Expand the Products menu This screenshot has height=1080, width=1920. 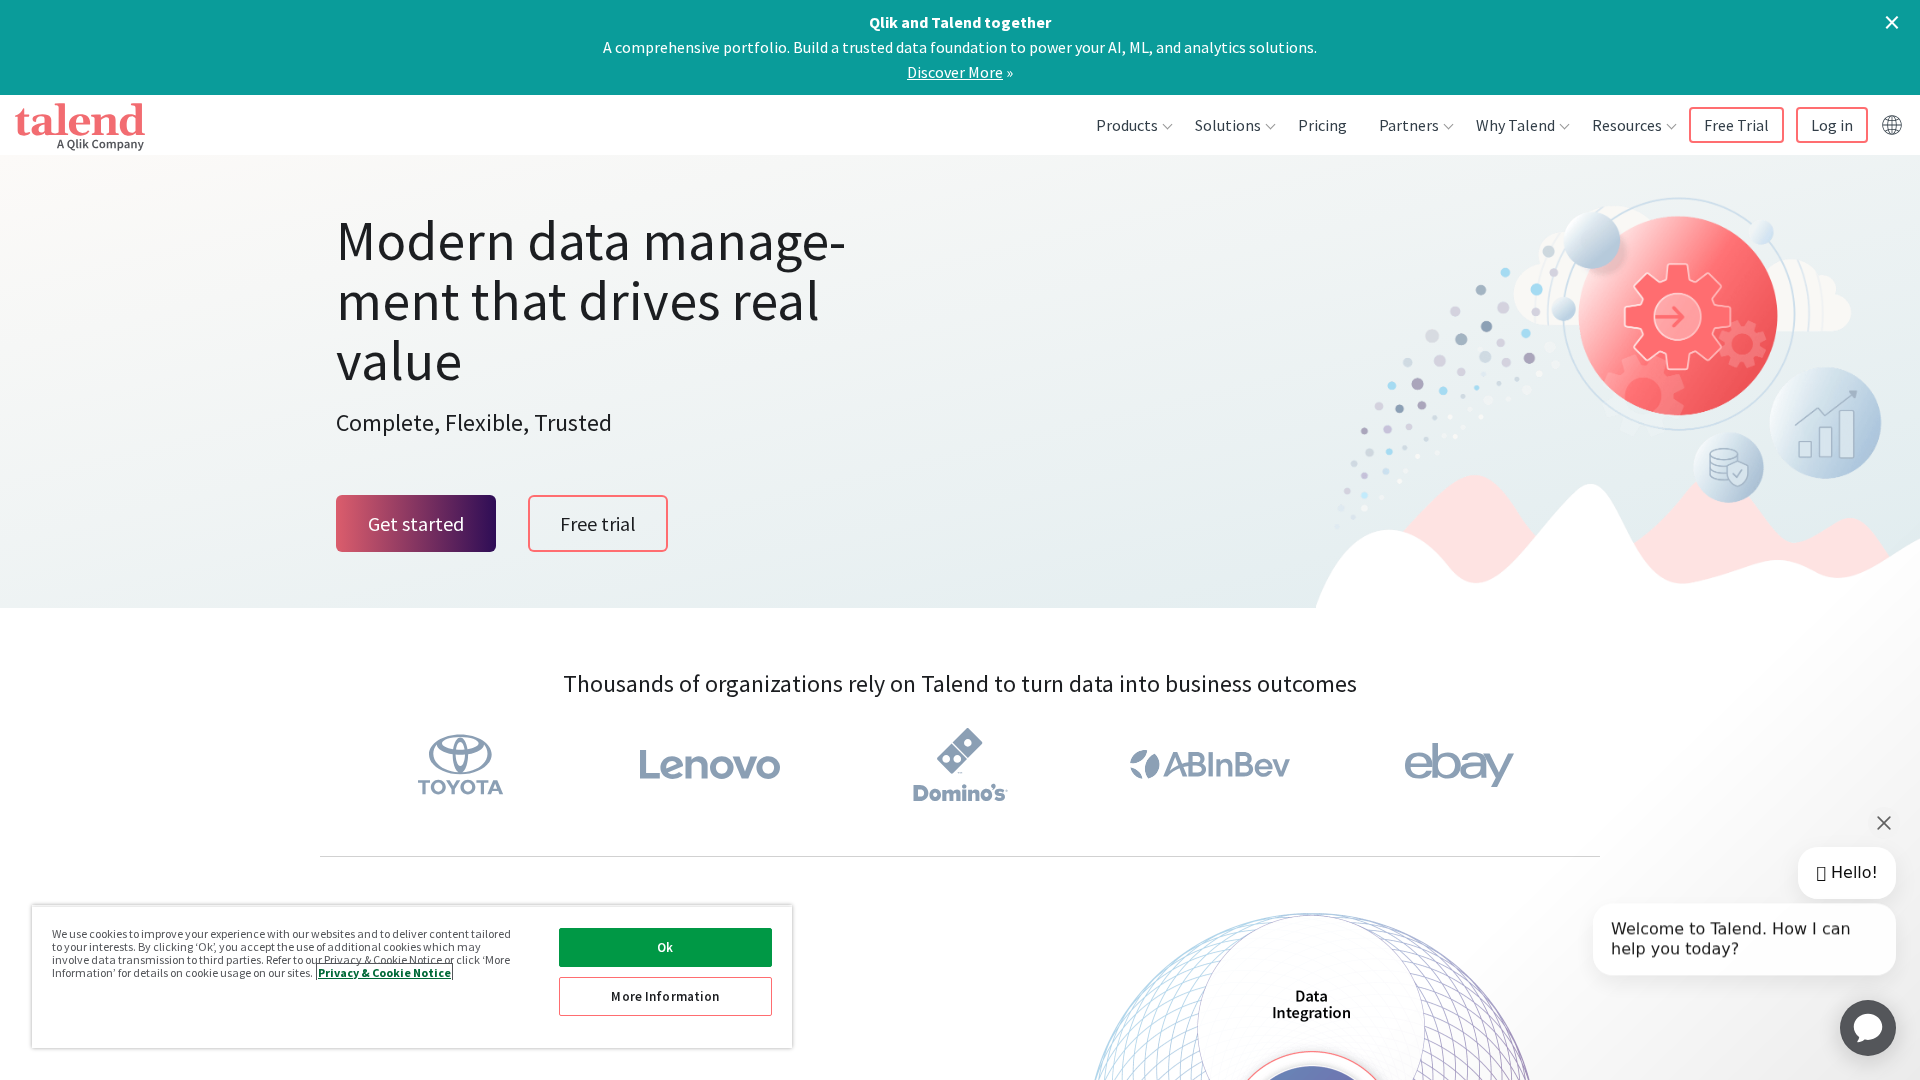click(x=1133, y=125)
